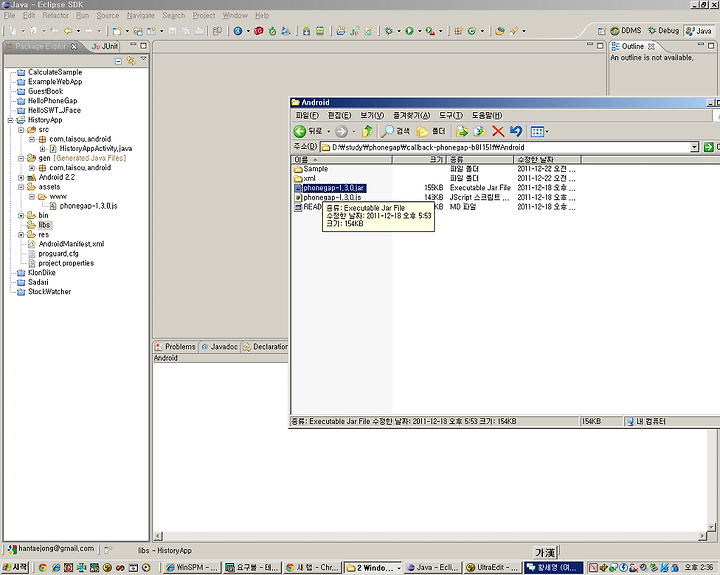This screenshot has width=720, height=575.
Task: Open the Run button dropdown arrow in Eclipse
Action: (x=419, y=31)
